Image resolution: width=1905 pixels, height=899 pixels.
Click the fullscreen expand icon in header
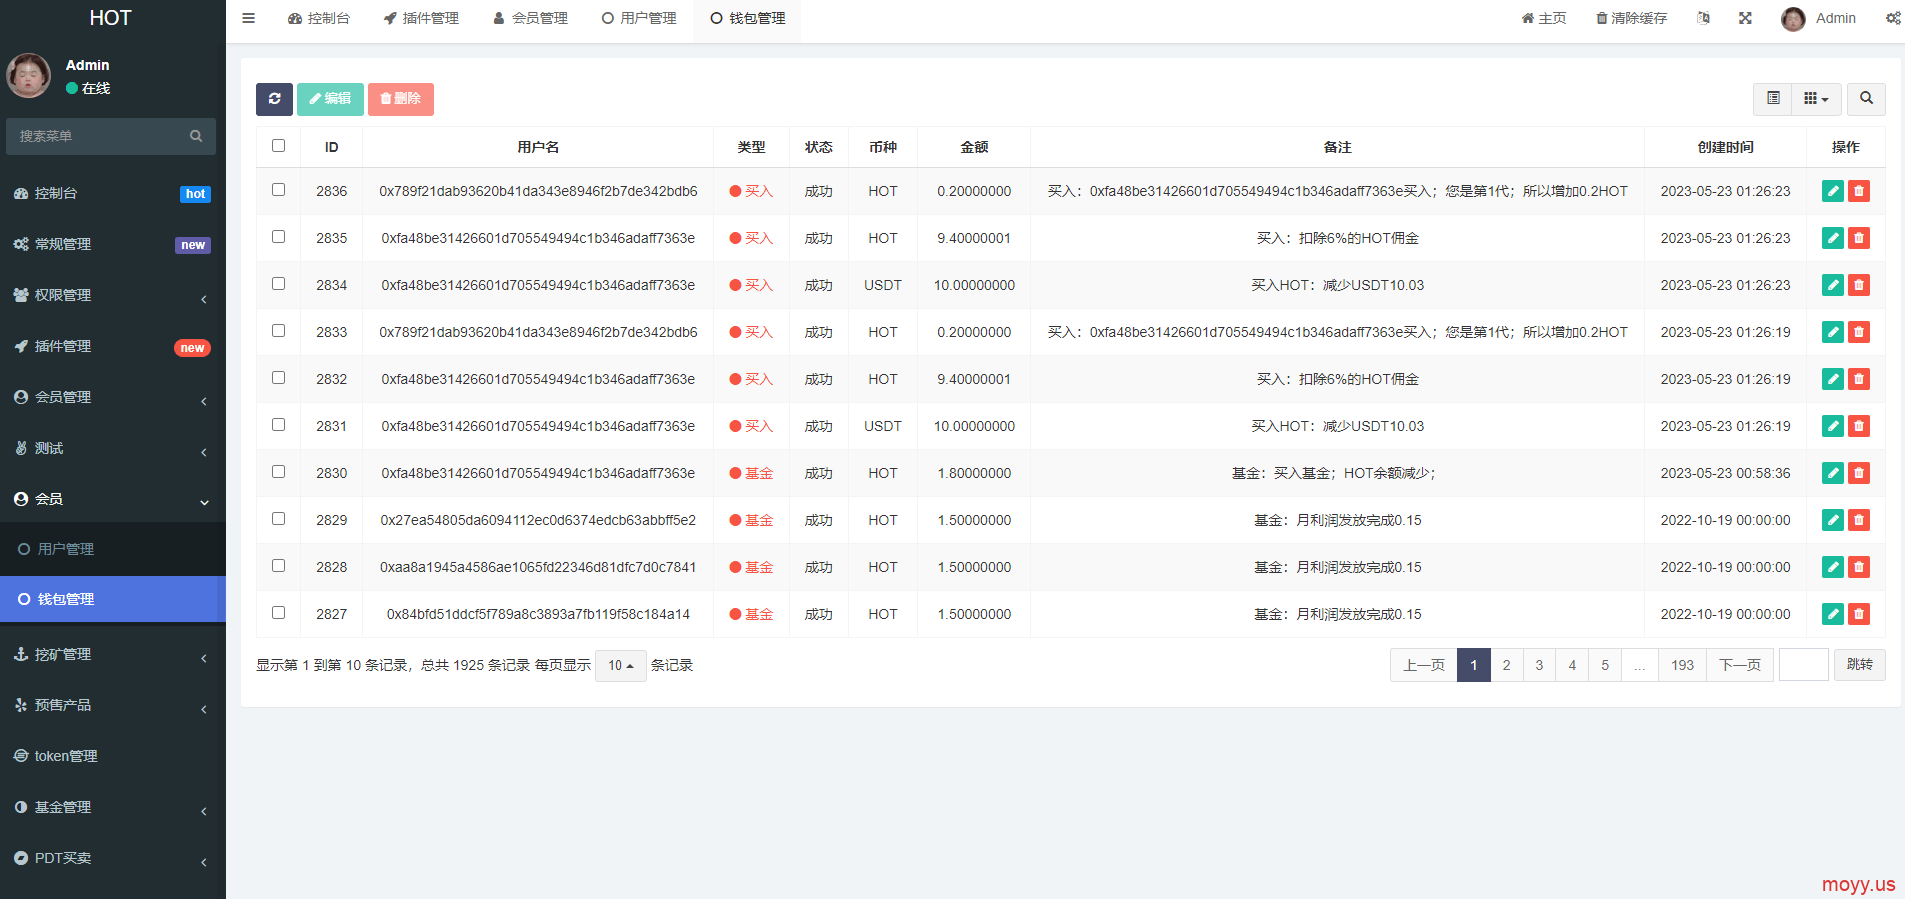(x=1745, y=18)
